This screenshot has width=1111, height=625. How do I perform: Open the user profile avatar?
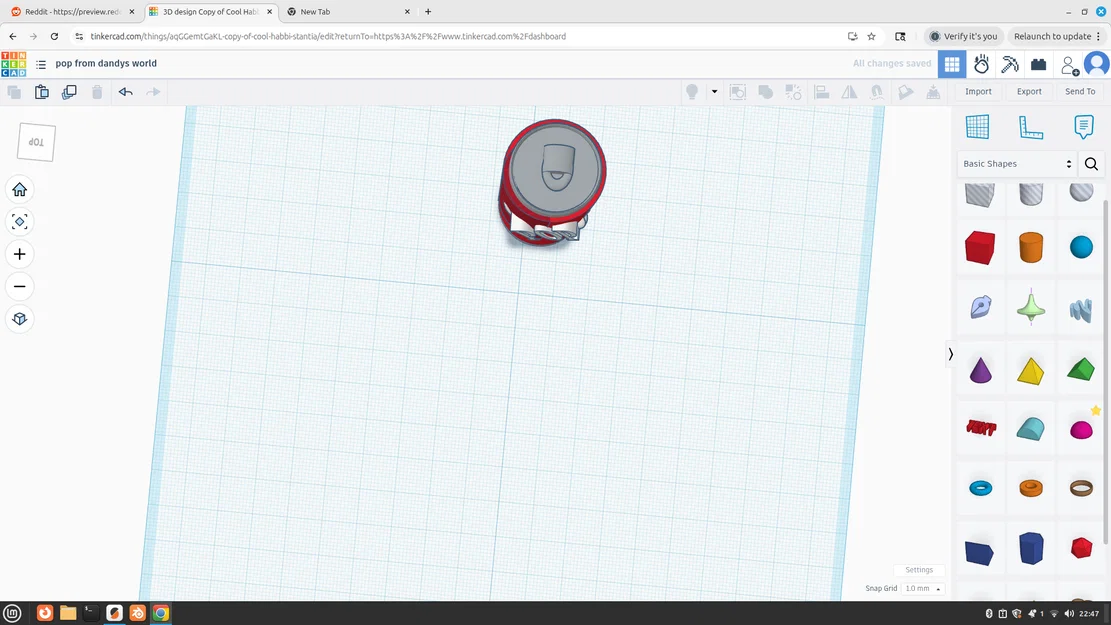click(x=1097, y=64)
